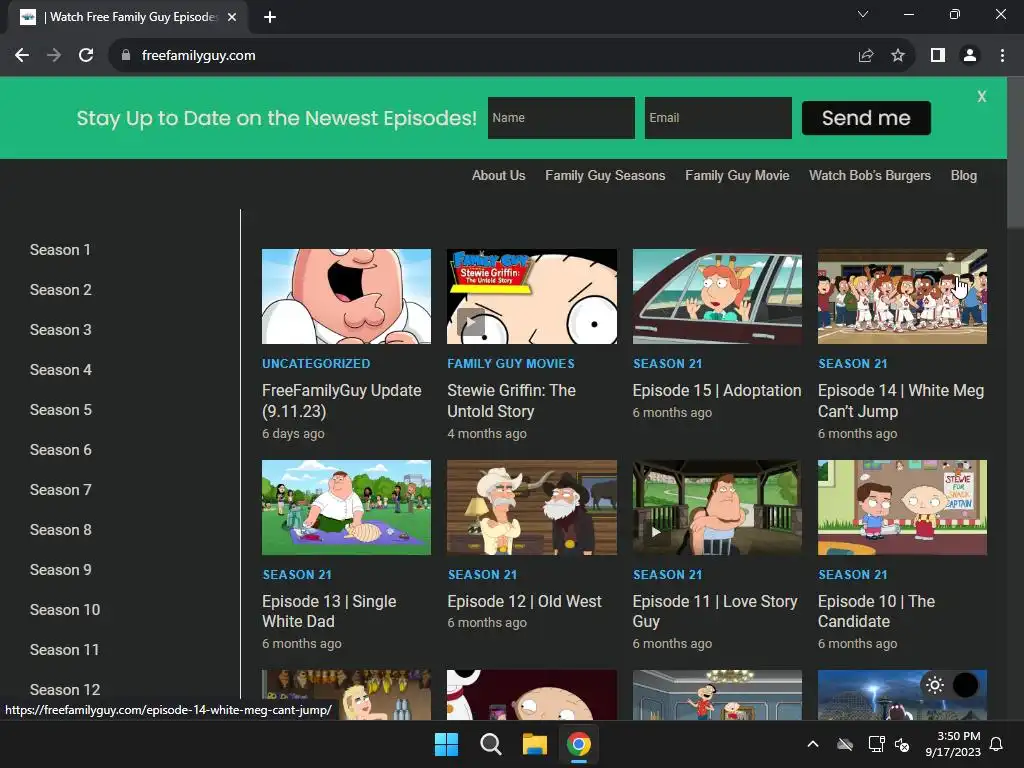This screenshot has width=1024, height=768.
Task: Open the muted volume tray icon
Action: coord(902,744)
